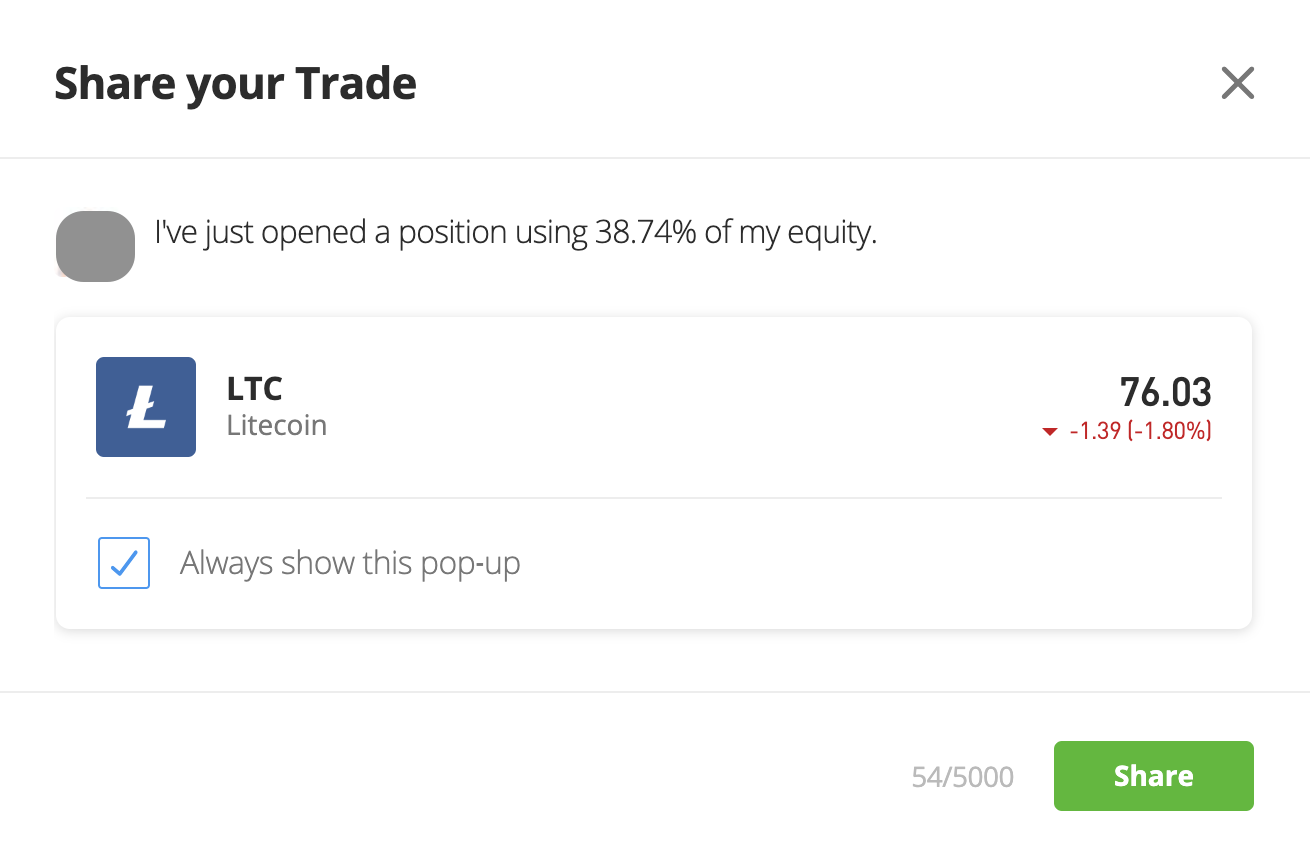Click the 'Always show this pop-up' label

coord(350,564)
